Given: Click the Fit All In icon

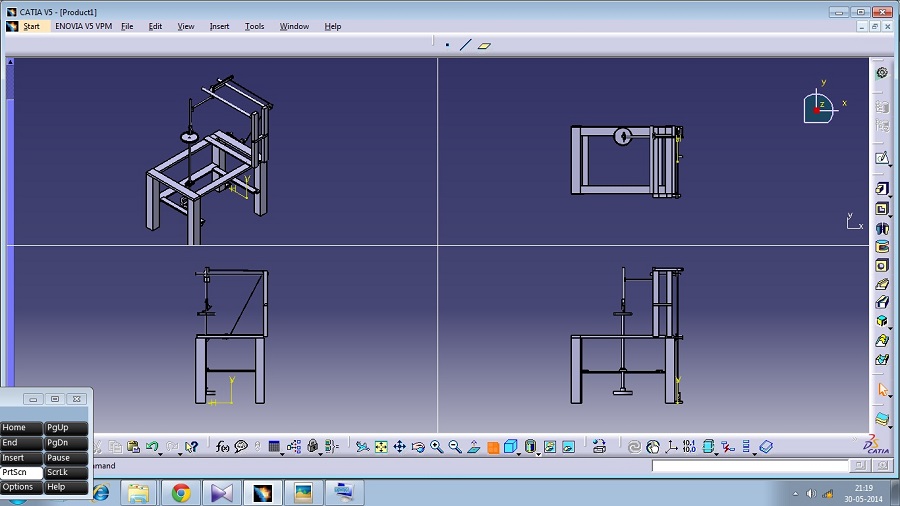Looking at the screenshot, I should 380,447.
